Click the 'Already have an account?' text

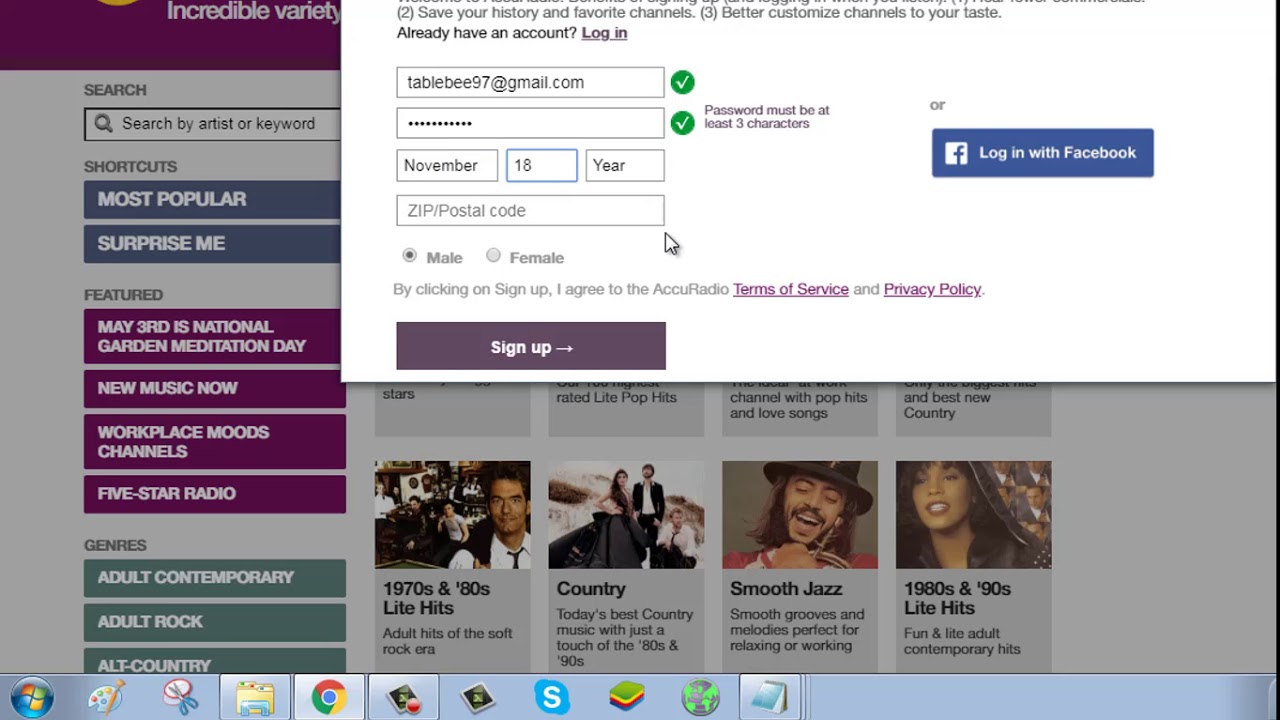point(487,33)
